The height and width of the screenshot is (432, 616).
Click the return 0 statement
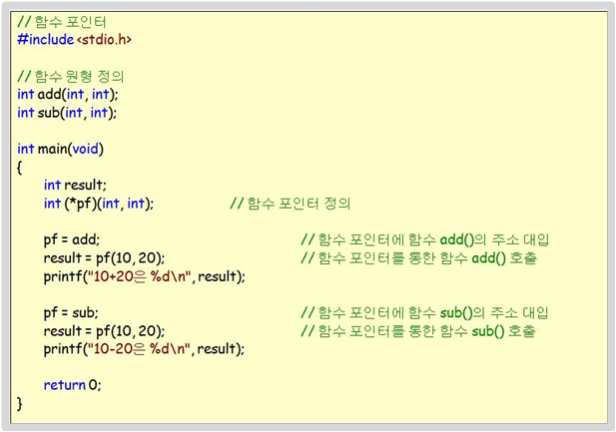72,385
